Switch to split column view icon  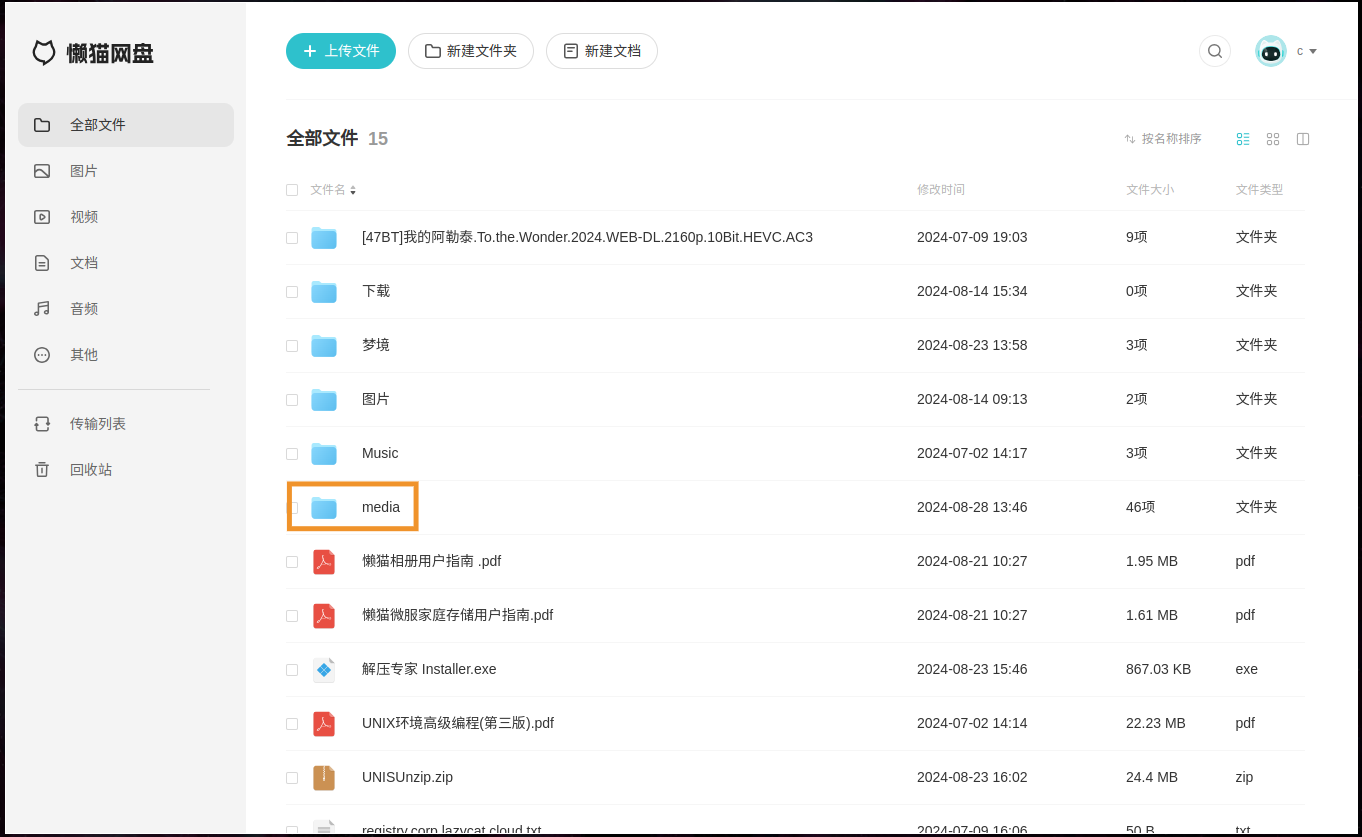point(1303,139)
